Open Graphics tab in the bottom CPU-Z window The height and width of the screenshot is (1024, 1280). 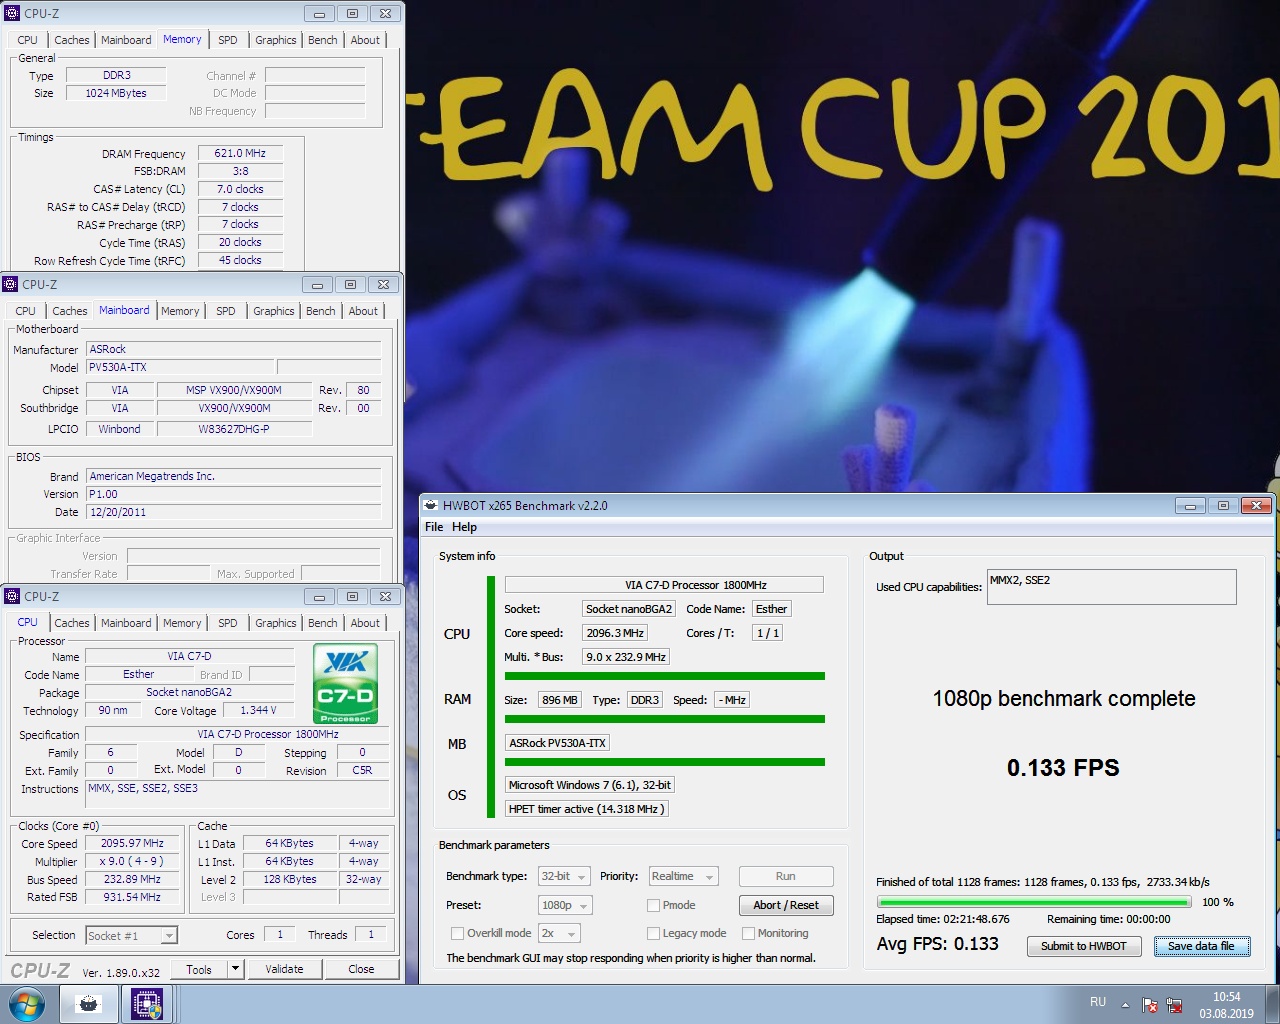276,623
